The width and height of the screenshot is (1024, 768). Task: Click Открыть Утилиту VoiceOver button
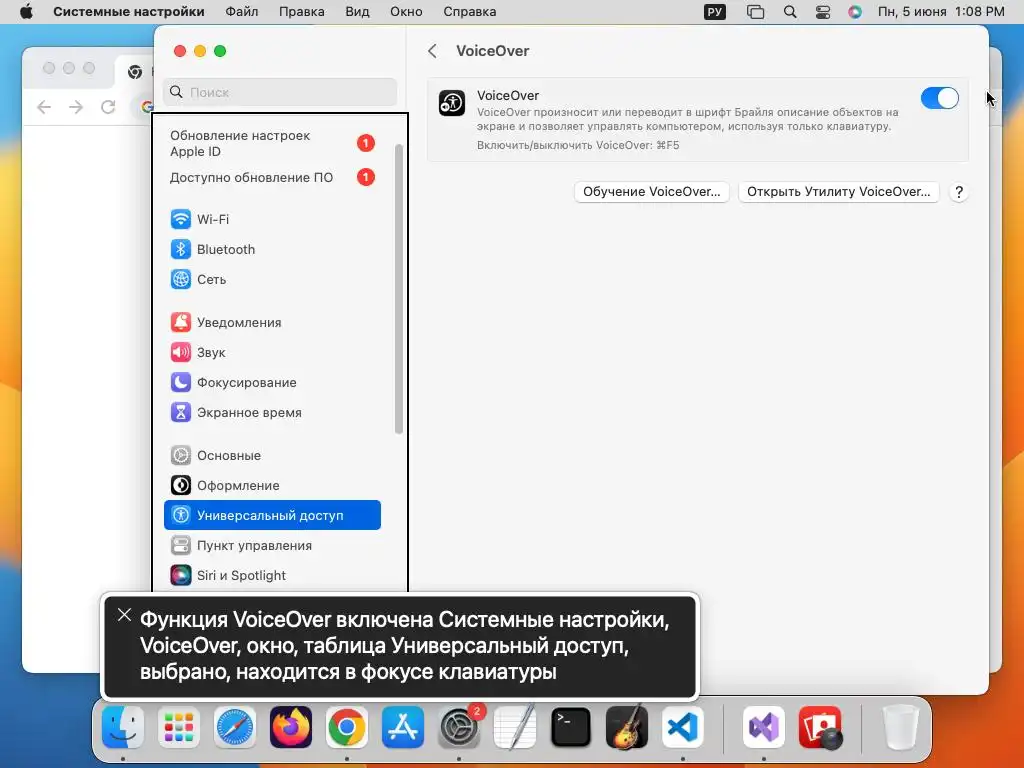point(839,192)
